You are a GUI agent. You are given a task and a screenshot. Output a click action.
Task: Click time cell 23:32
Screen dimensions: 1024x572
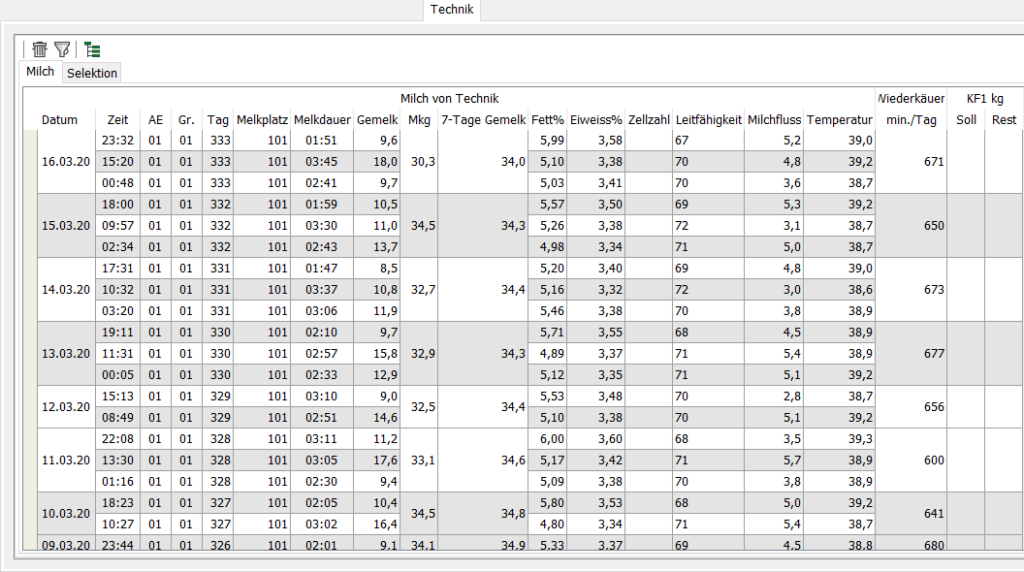(x=118, y=140)
